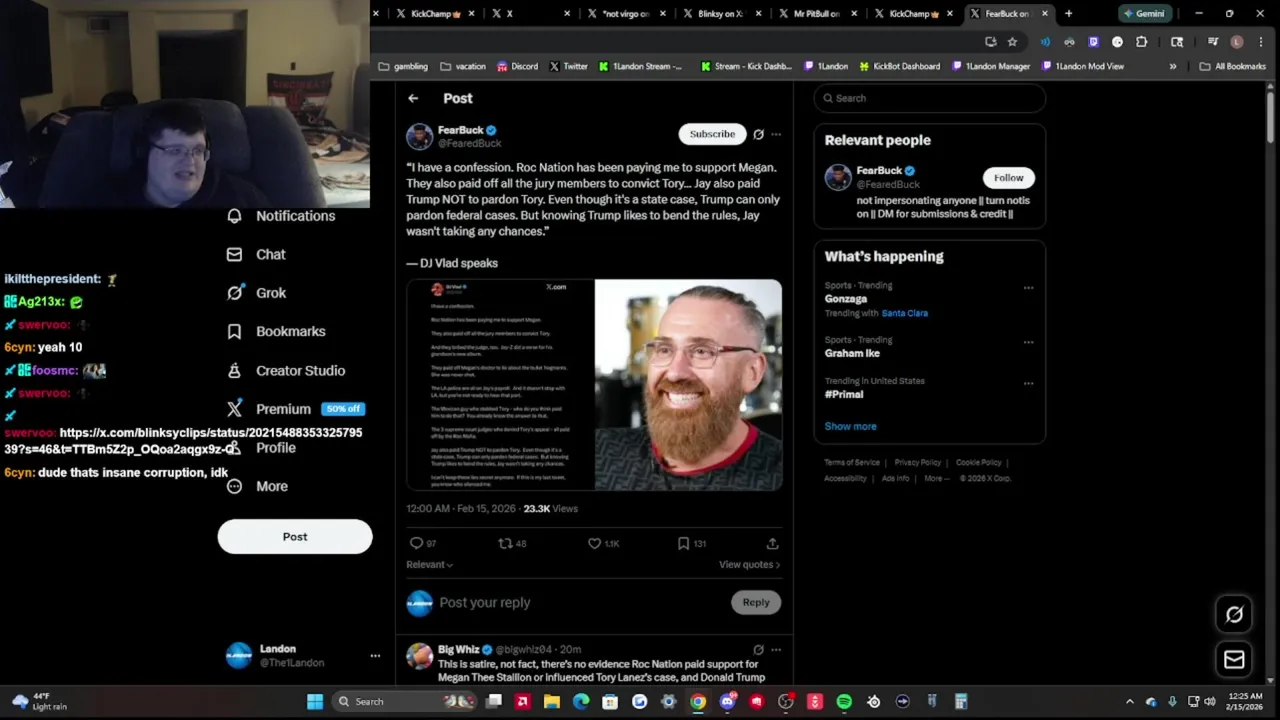Click the white Post button in sidebar

[x=295, y=537]
